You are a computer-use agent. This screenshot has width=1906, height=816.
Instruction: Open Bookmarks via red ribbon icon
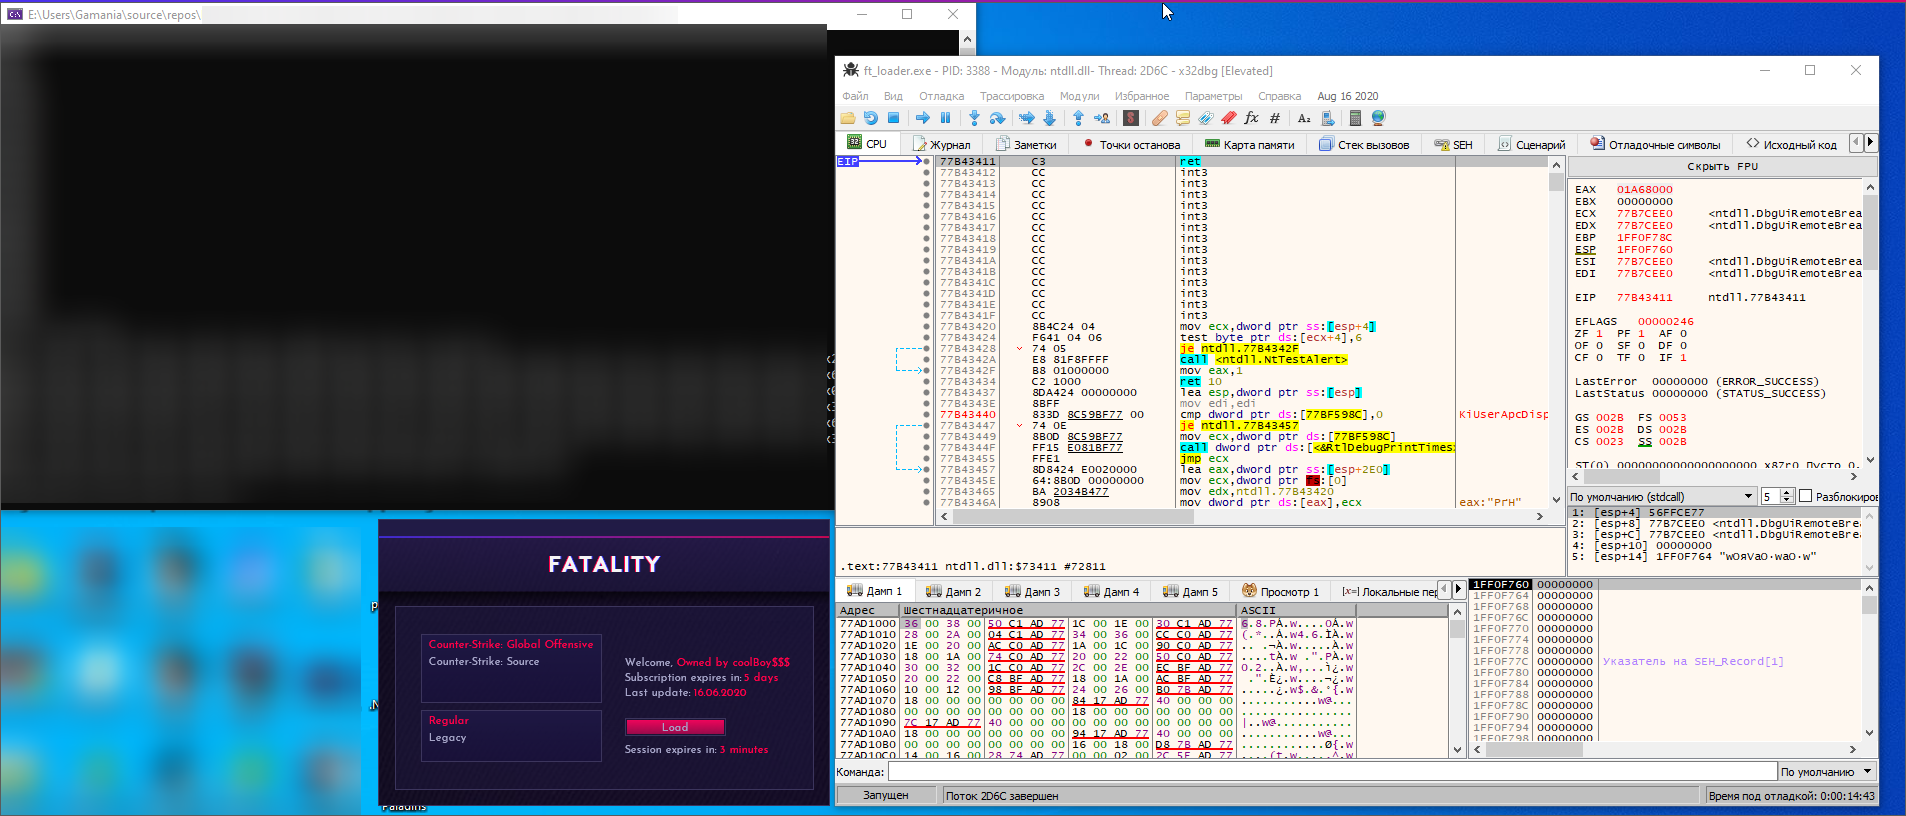(x=1228, y=118)
